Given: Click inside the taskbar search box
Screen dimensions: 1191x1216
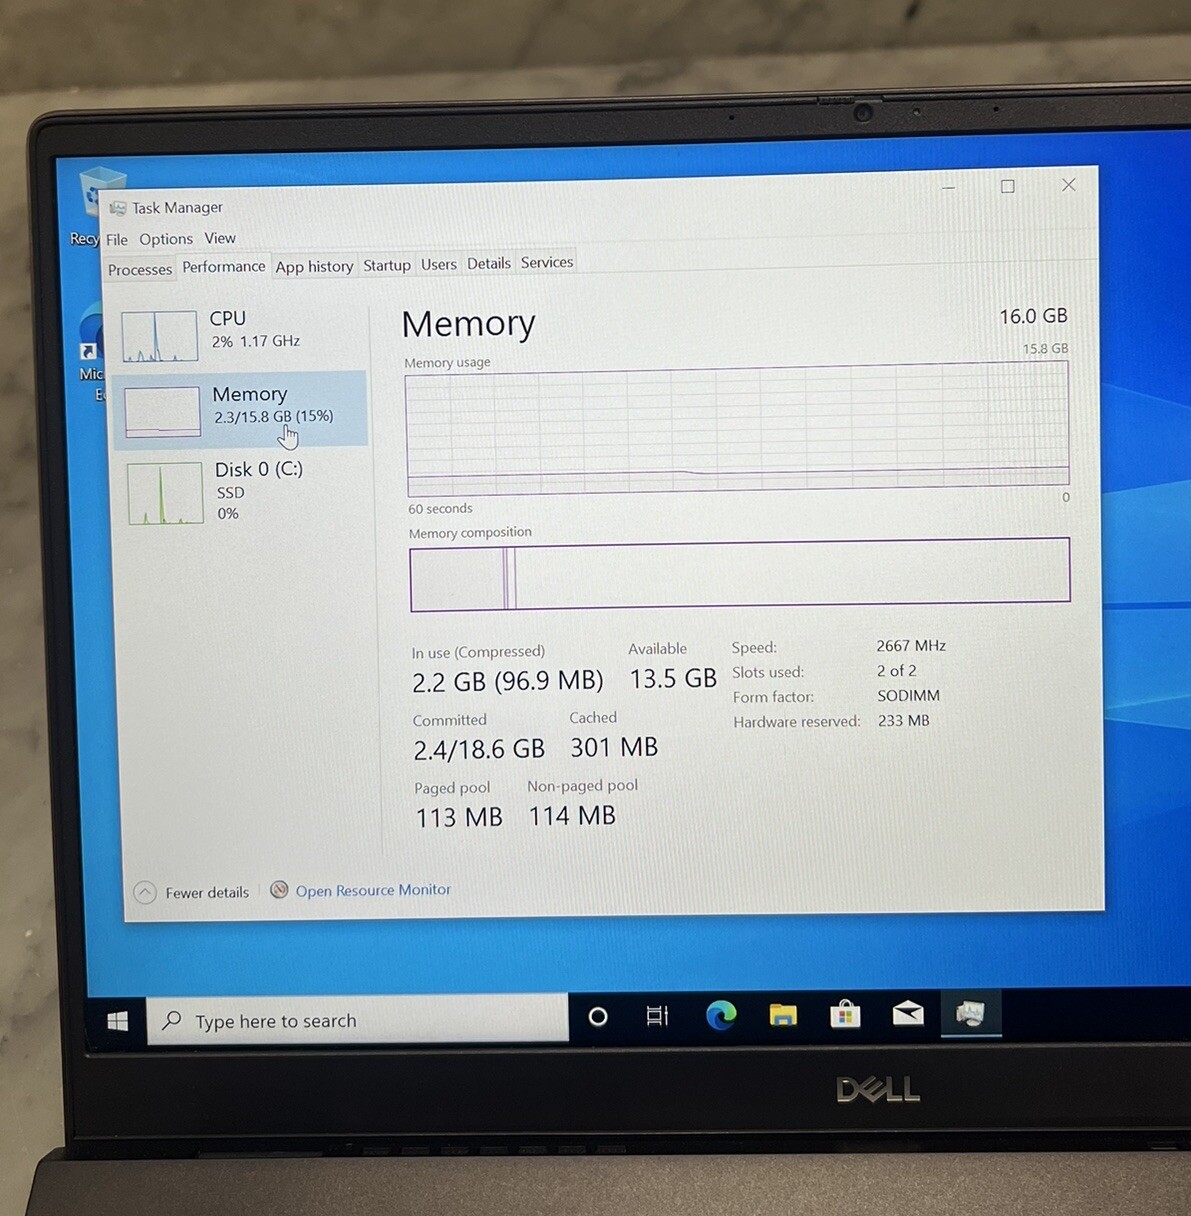Looking at the screenshot, I should [358, 1019].
